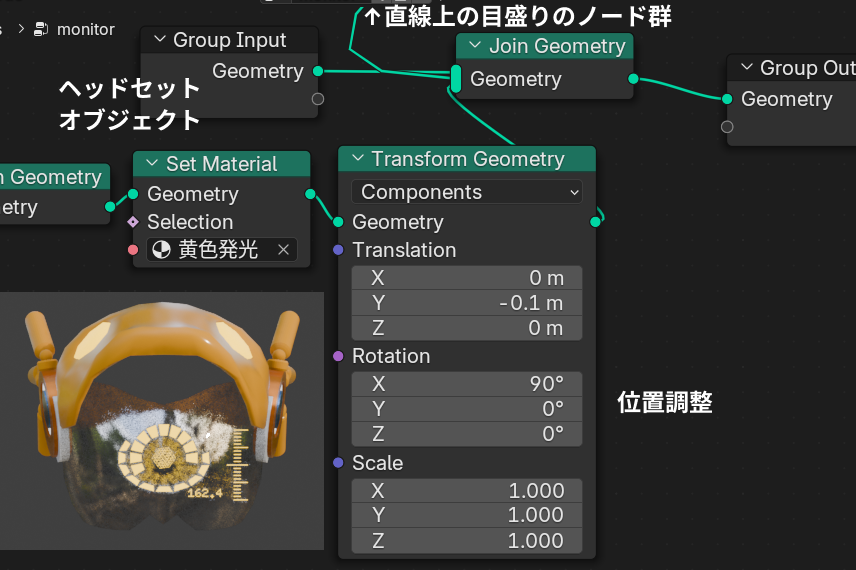Collapse the Transform Geometry node
This screenshot has height=570, width=856.
tap(357, 159)
